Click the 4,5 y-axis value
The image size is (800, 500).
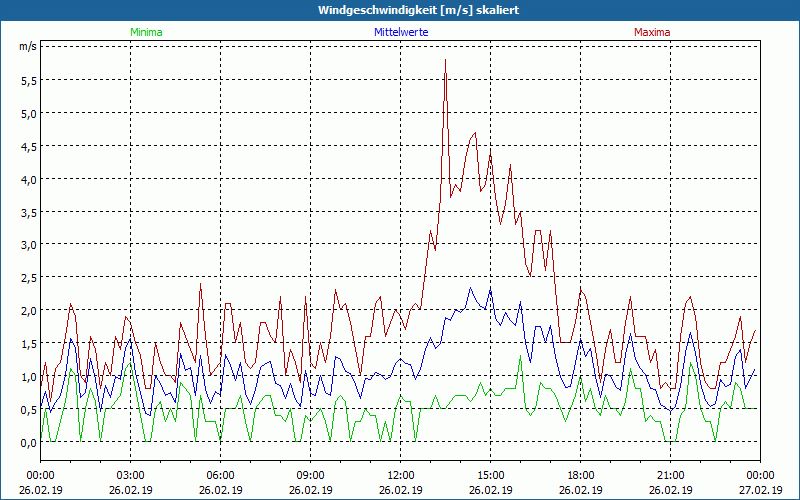[29, 146]
